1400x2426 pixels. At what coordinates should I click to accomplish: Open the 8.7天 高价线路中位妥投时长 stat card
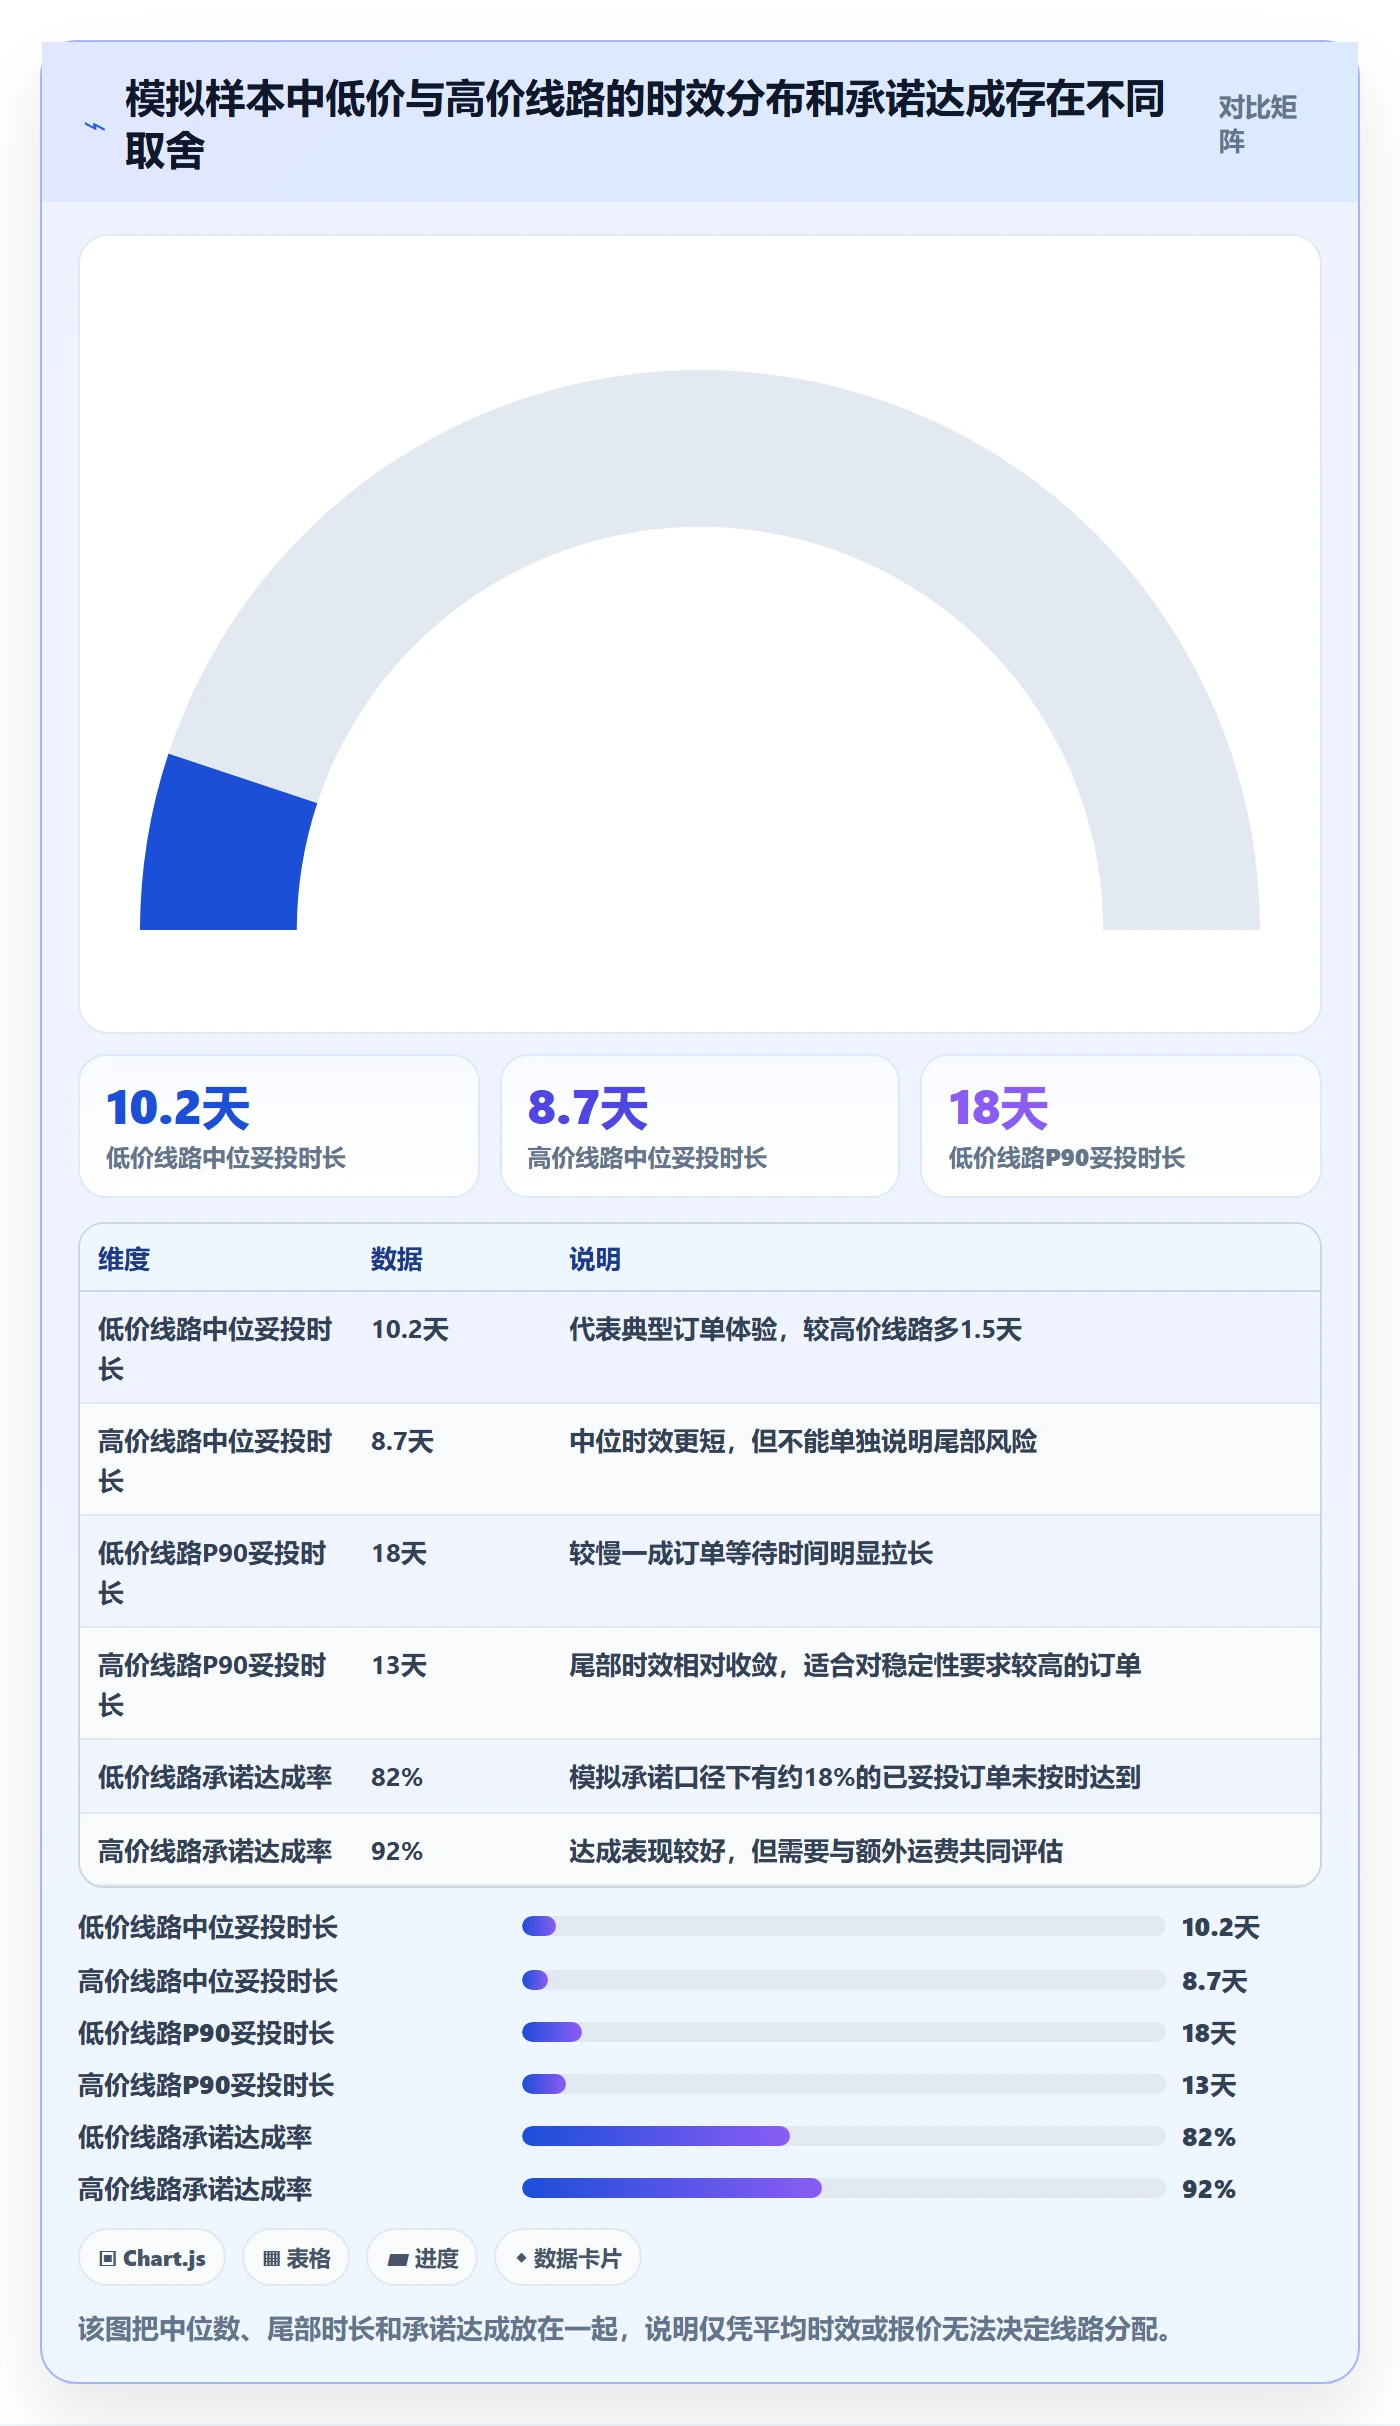700,1126
